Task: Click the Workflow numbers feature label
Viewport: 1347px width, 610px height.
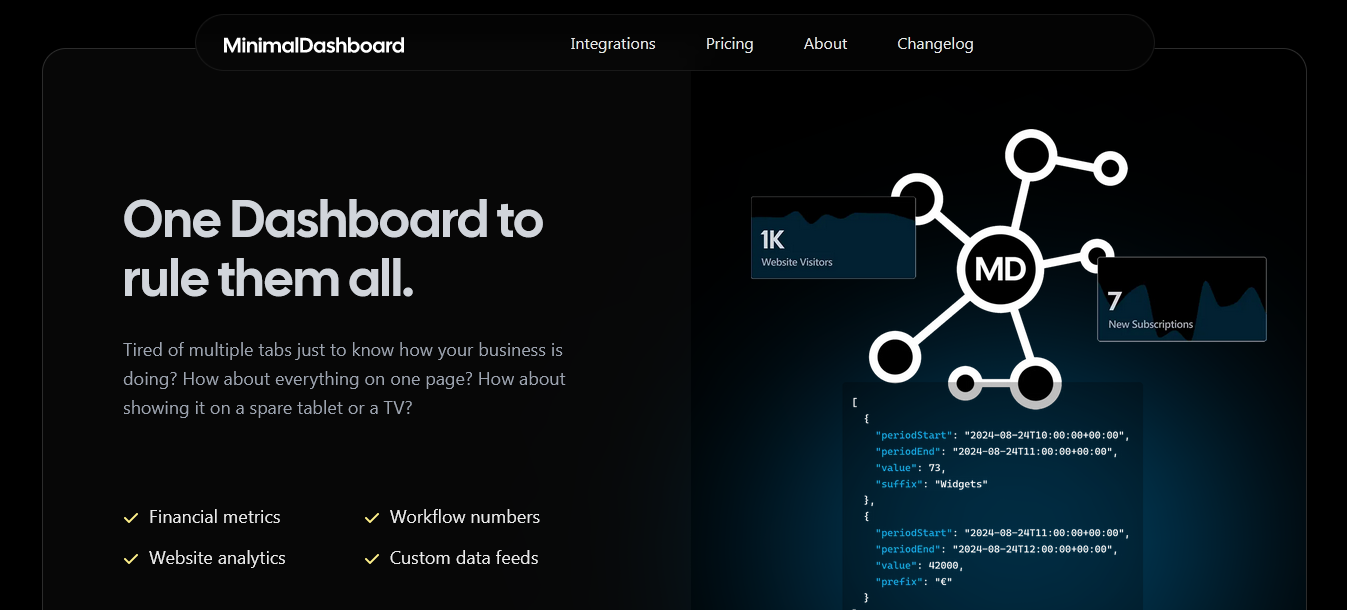Action: point(464,517)
